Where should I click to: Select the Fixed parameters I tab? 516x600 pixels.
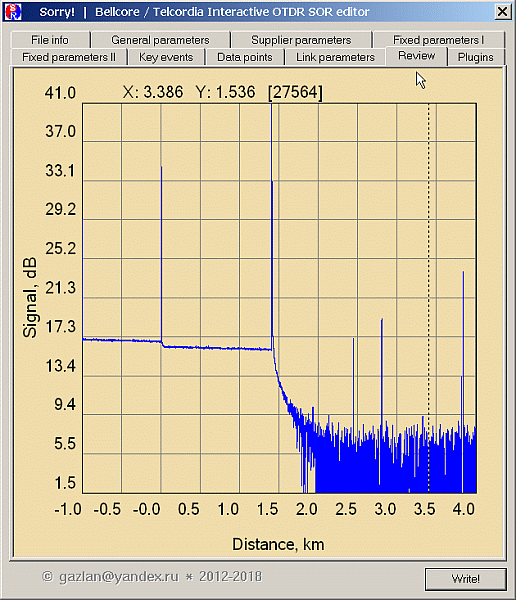439,40
